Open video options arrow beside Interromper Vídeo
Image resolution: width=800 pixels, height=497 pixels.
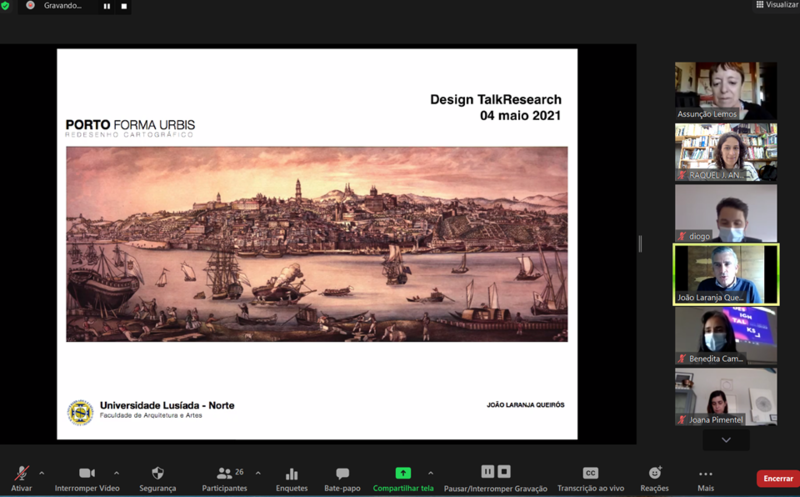click(116, 474)
